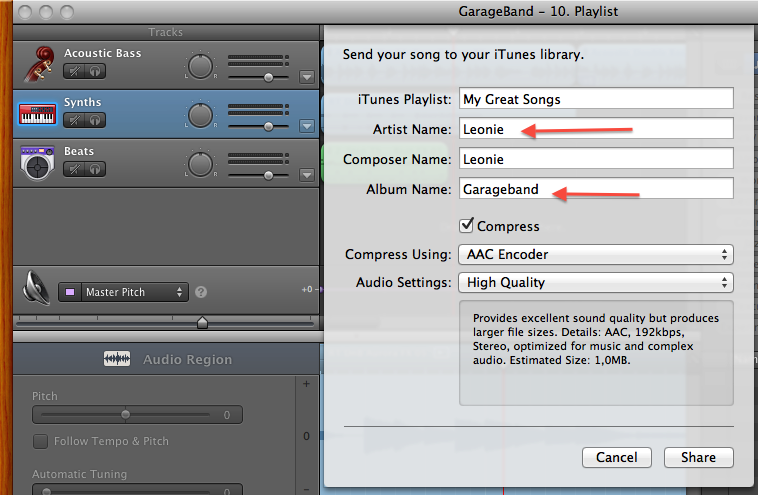Click the Composer Name field
Image resolution: width=758 pixels, height=495 pixels.
[596, 159]
